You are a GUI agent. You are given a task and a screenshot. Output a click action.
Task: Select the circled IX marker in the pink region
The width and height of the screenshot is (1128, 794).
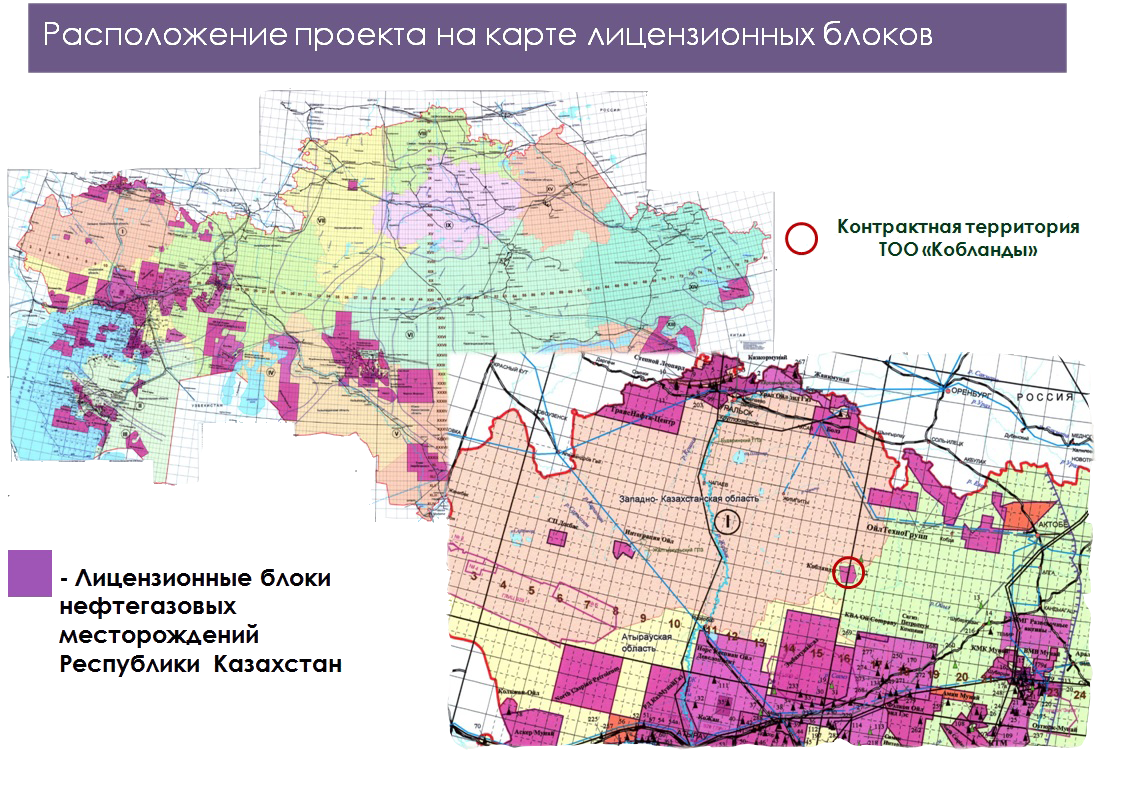(449, 225)
